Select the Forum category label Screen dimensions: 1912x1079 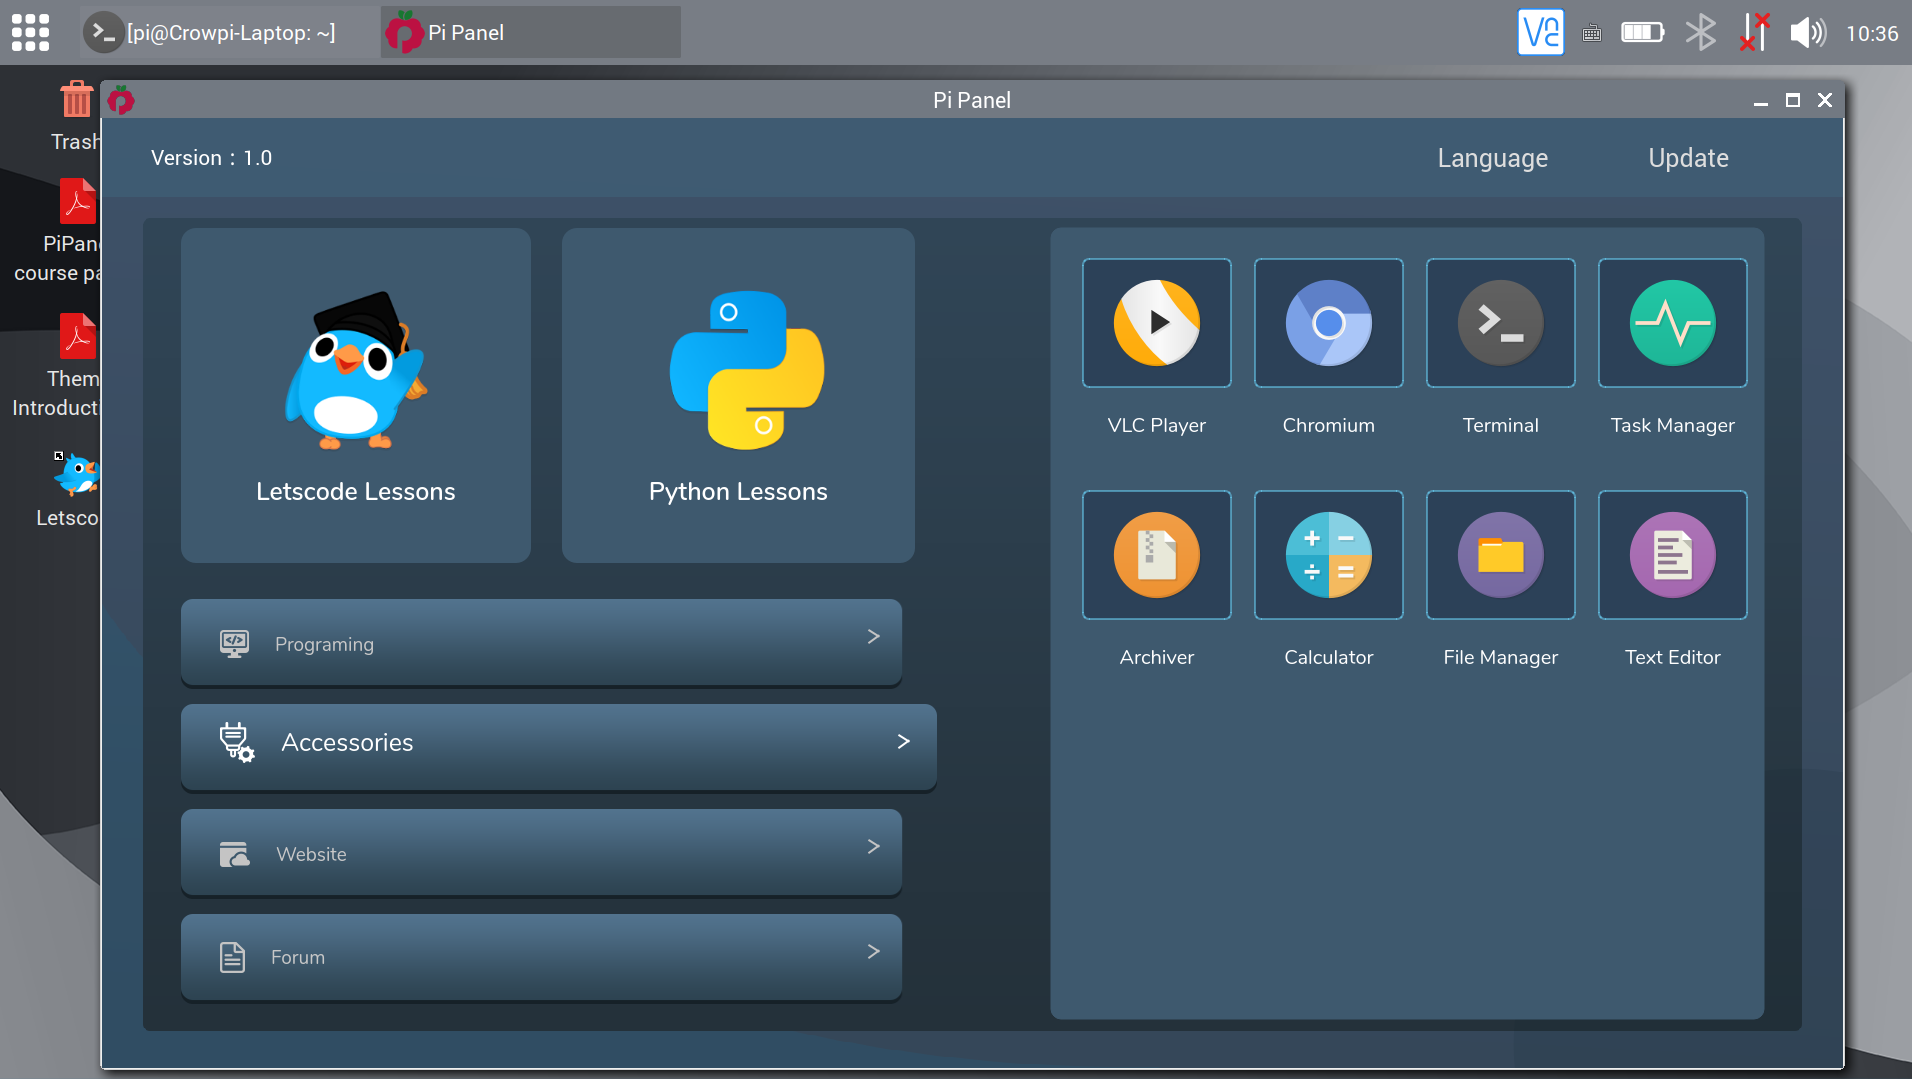[x=298, y=957]
